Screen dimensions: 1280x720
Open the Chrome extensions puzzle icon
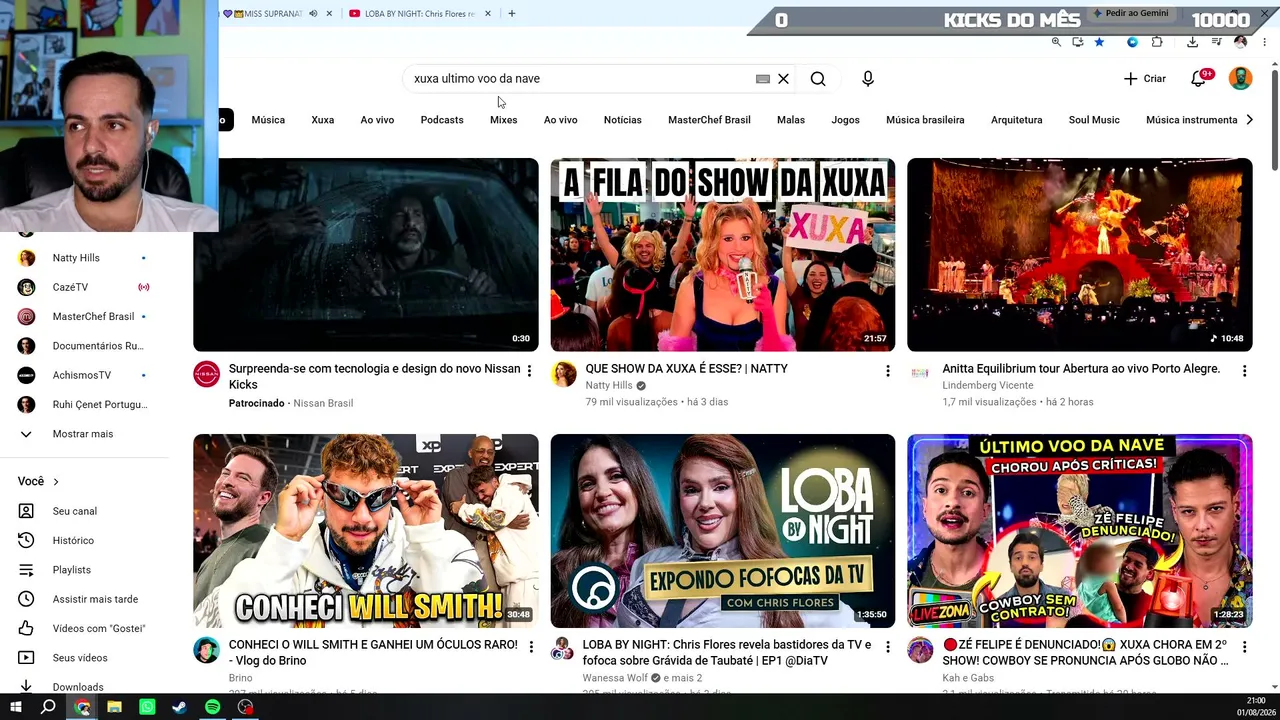pos(1157,42)
